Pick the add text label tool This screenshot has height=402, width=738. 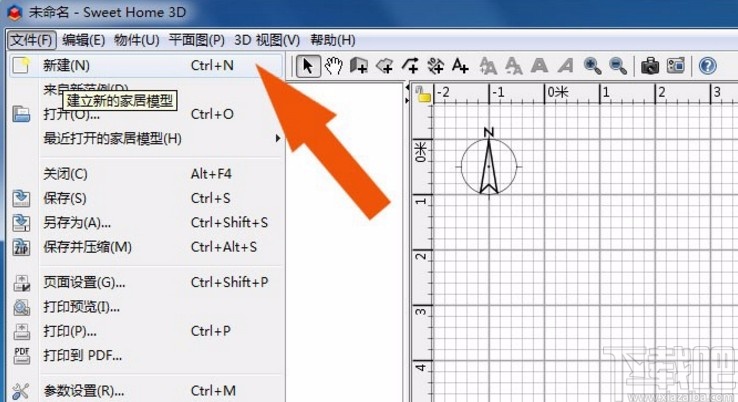460,66
